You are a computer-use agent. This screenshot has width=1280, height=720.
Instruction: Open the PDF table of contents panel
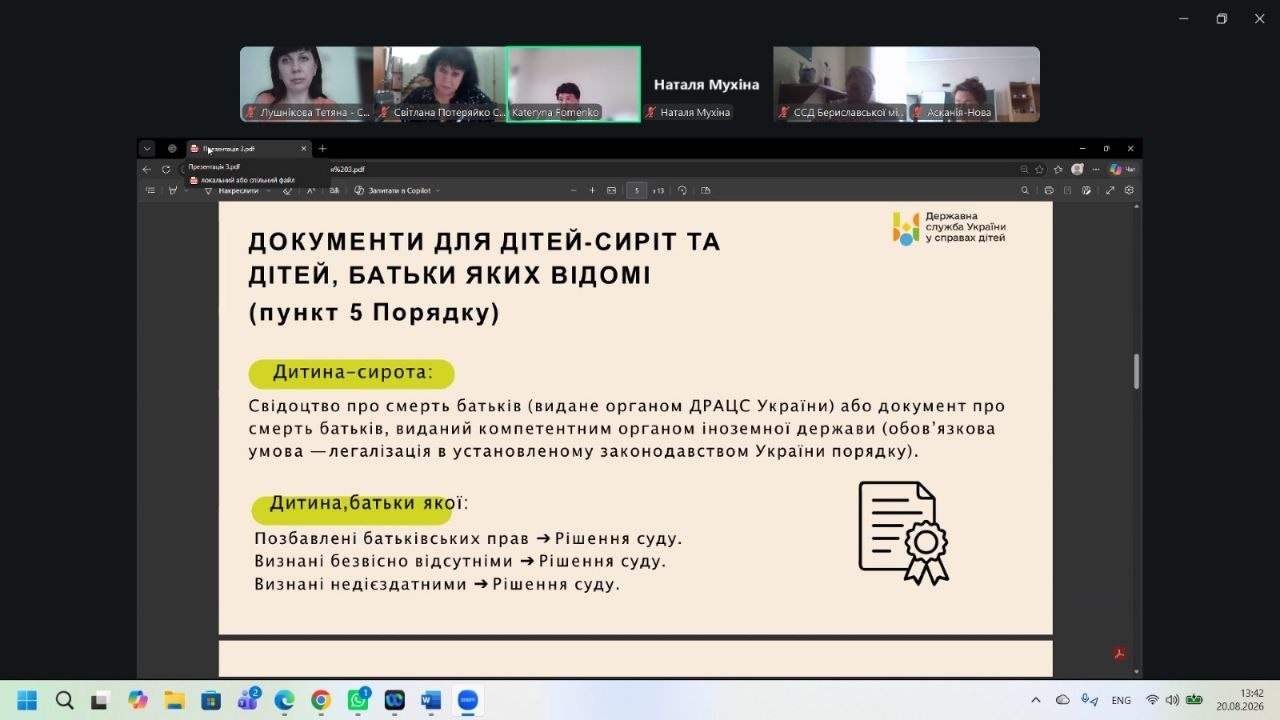150,190
